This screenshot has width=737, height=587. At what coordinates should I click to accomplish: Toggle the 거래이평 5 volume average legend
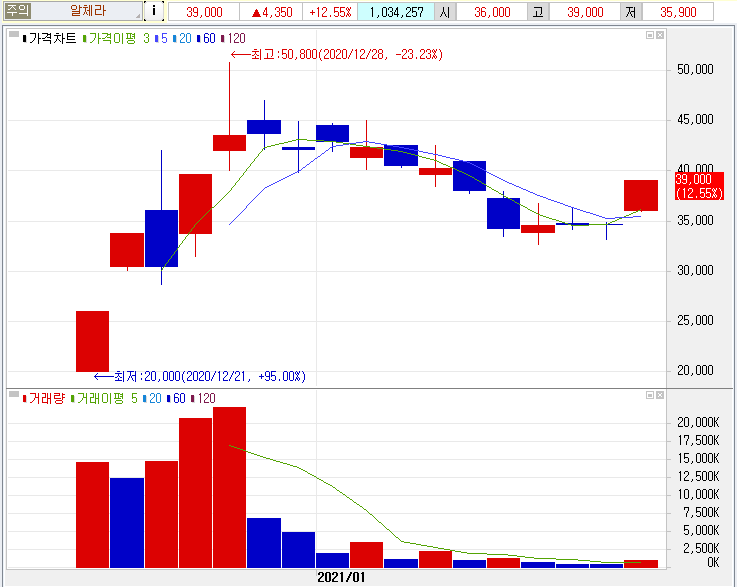point(104,399)
